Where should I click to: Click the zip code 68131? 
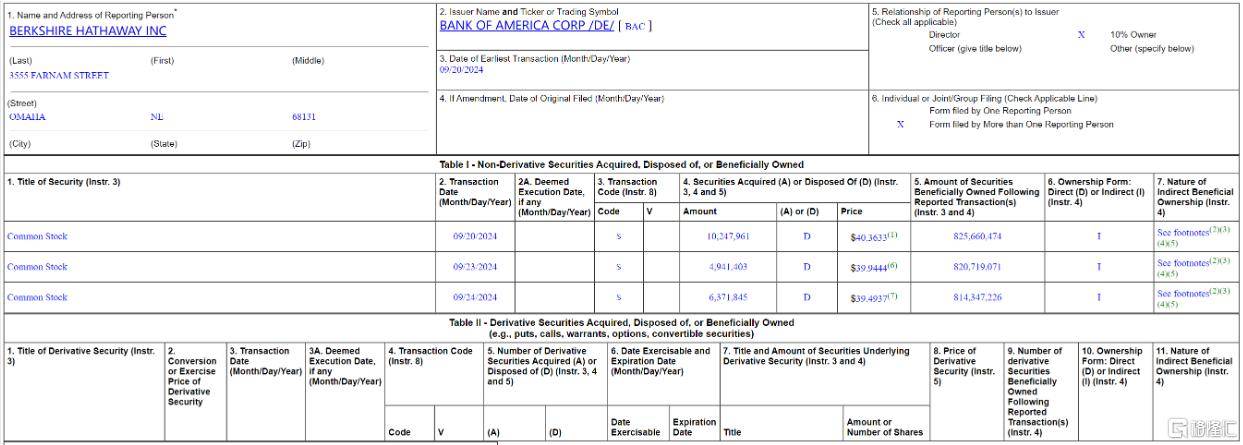pyautogui.click(x=304, y=117)
